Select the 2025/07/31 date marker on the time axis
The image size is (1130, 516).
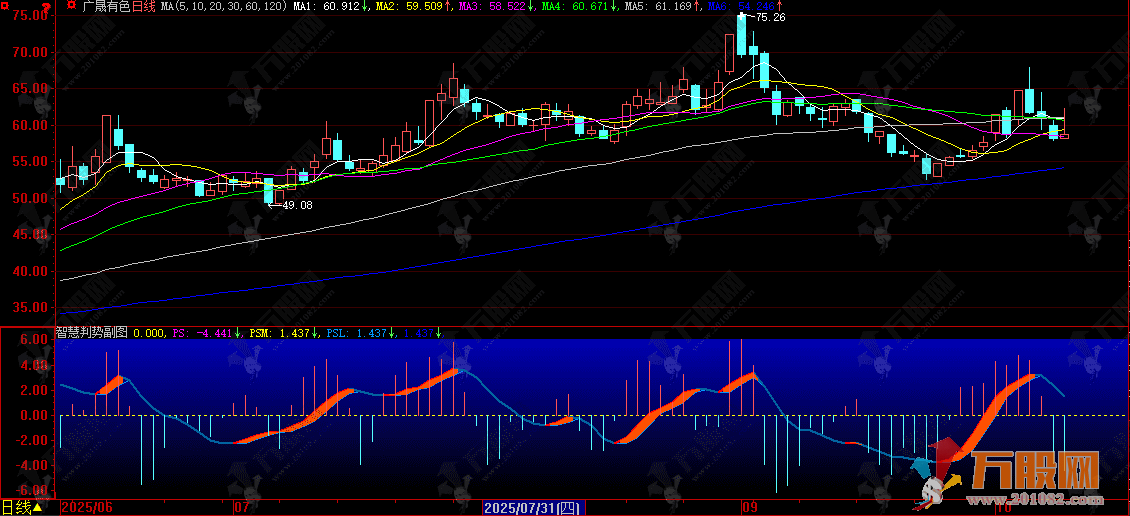(532, 507)
